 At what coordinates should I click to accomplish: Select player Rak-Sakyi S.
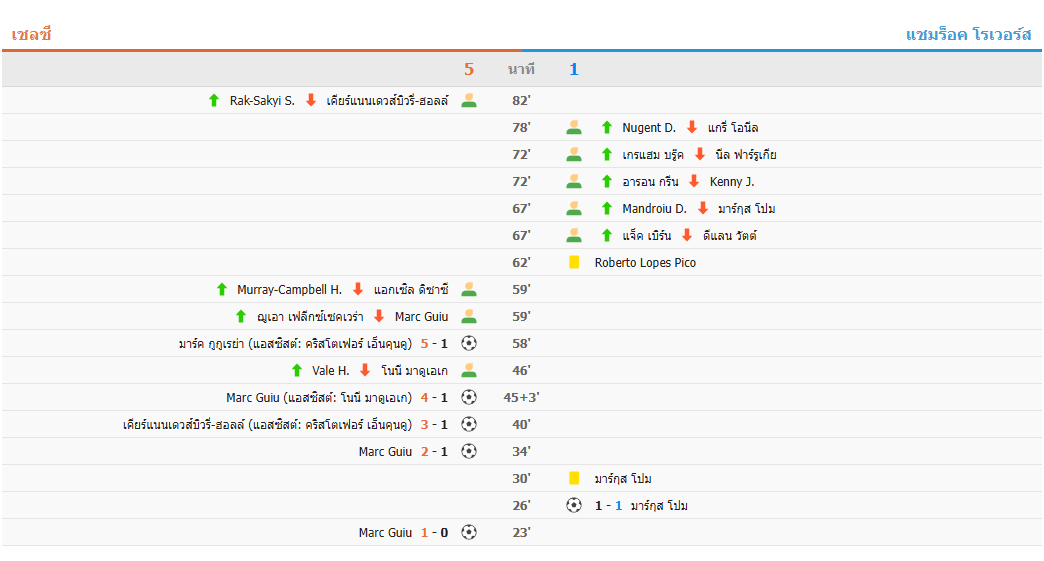(x=262, y=100)
